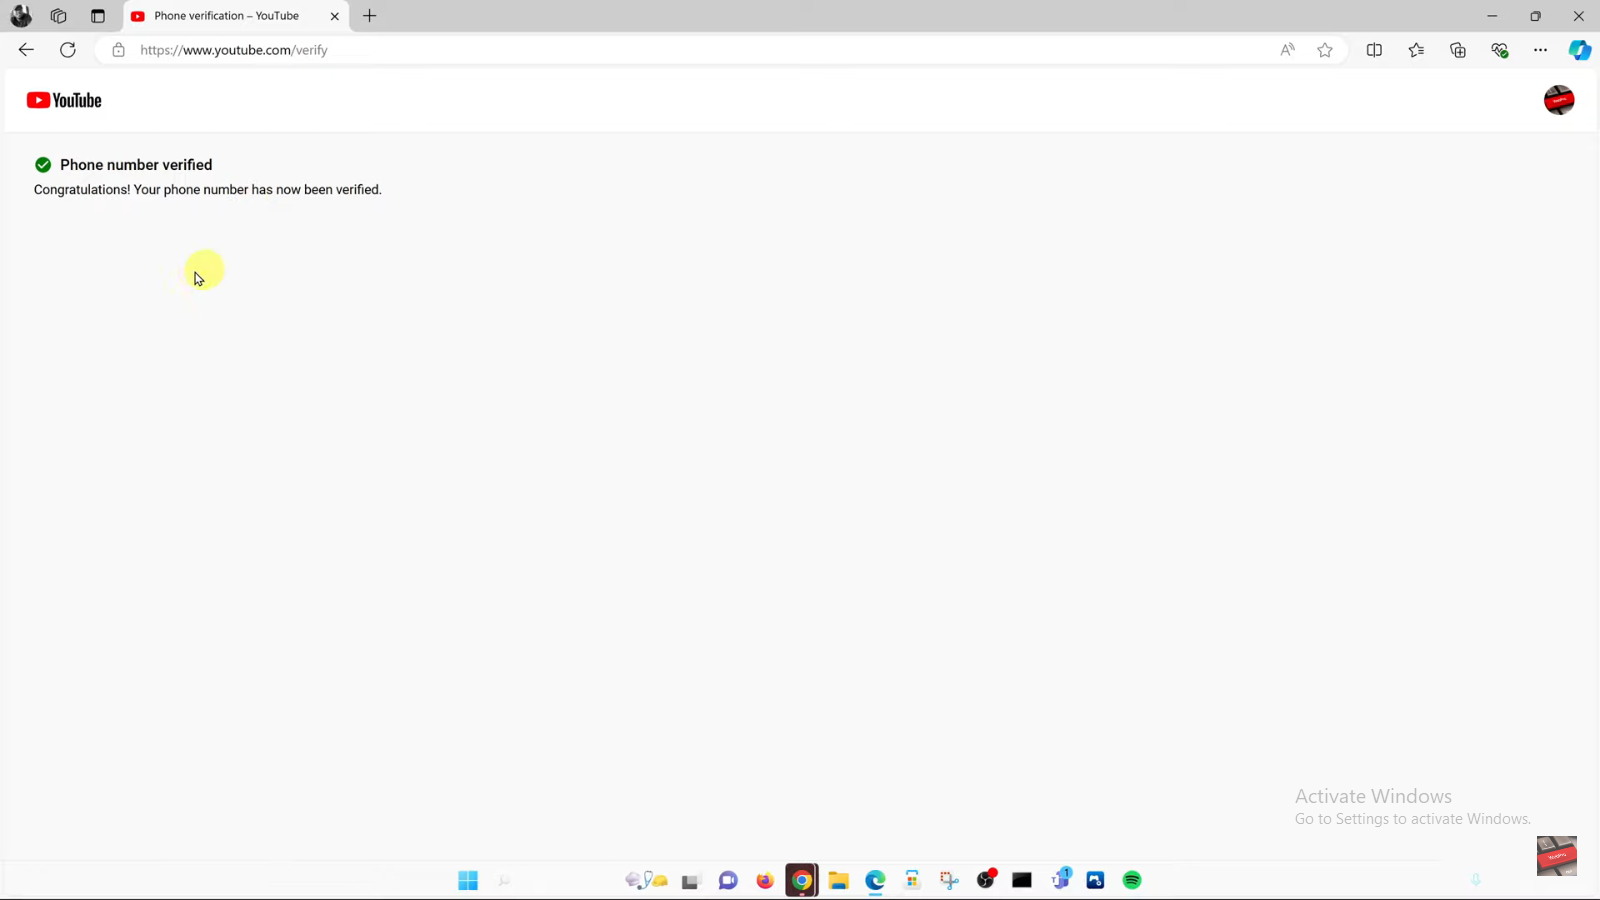Open tab actions menu
The image size is (1600, 900).
98,16
